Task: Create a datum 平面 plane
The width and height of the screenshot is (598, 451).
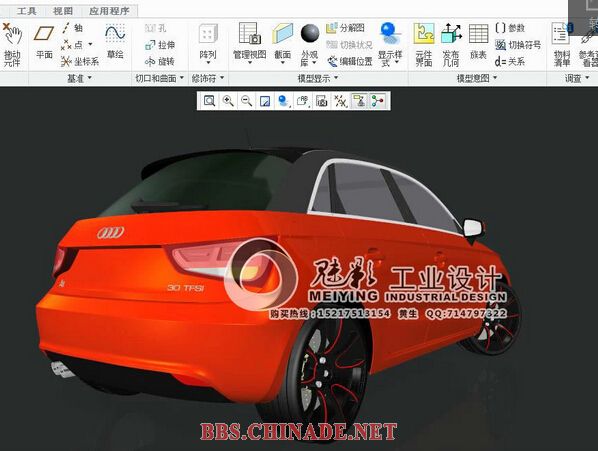Action: (x=44, y=42)
